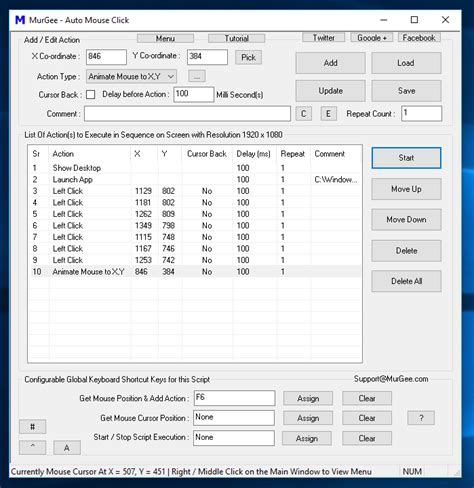Click the Save button
Screen dimensions: 474x488
406,91
